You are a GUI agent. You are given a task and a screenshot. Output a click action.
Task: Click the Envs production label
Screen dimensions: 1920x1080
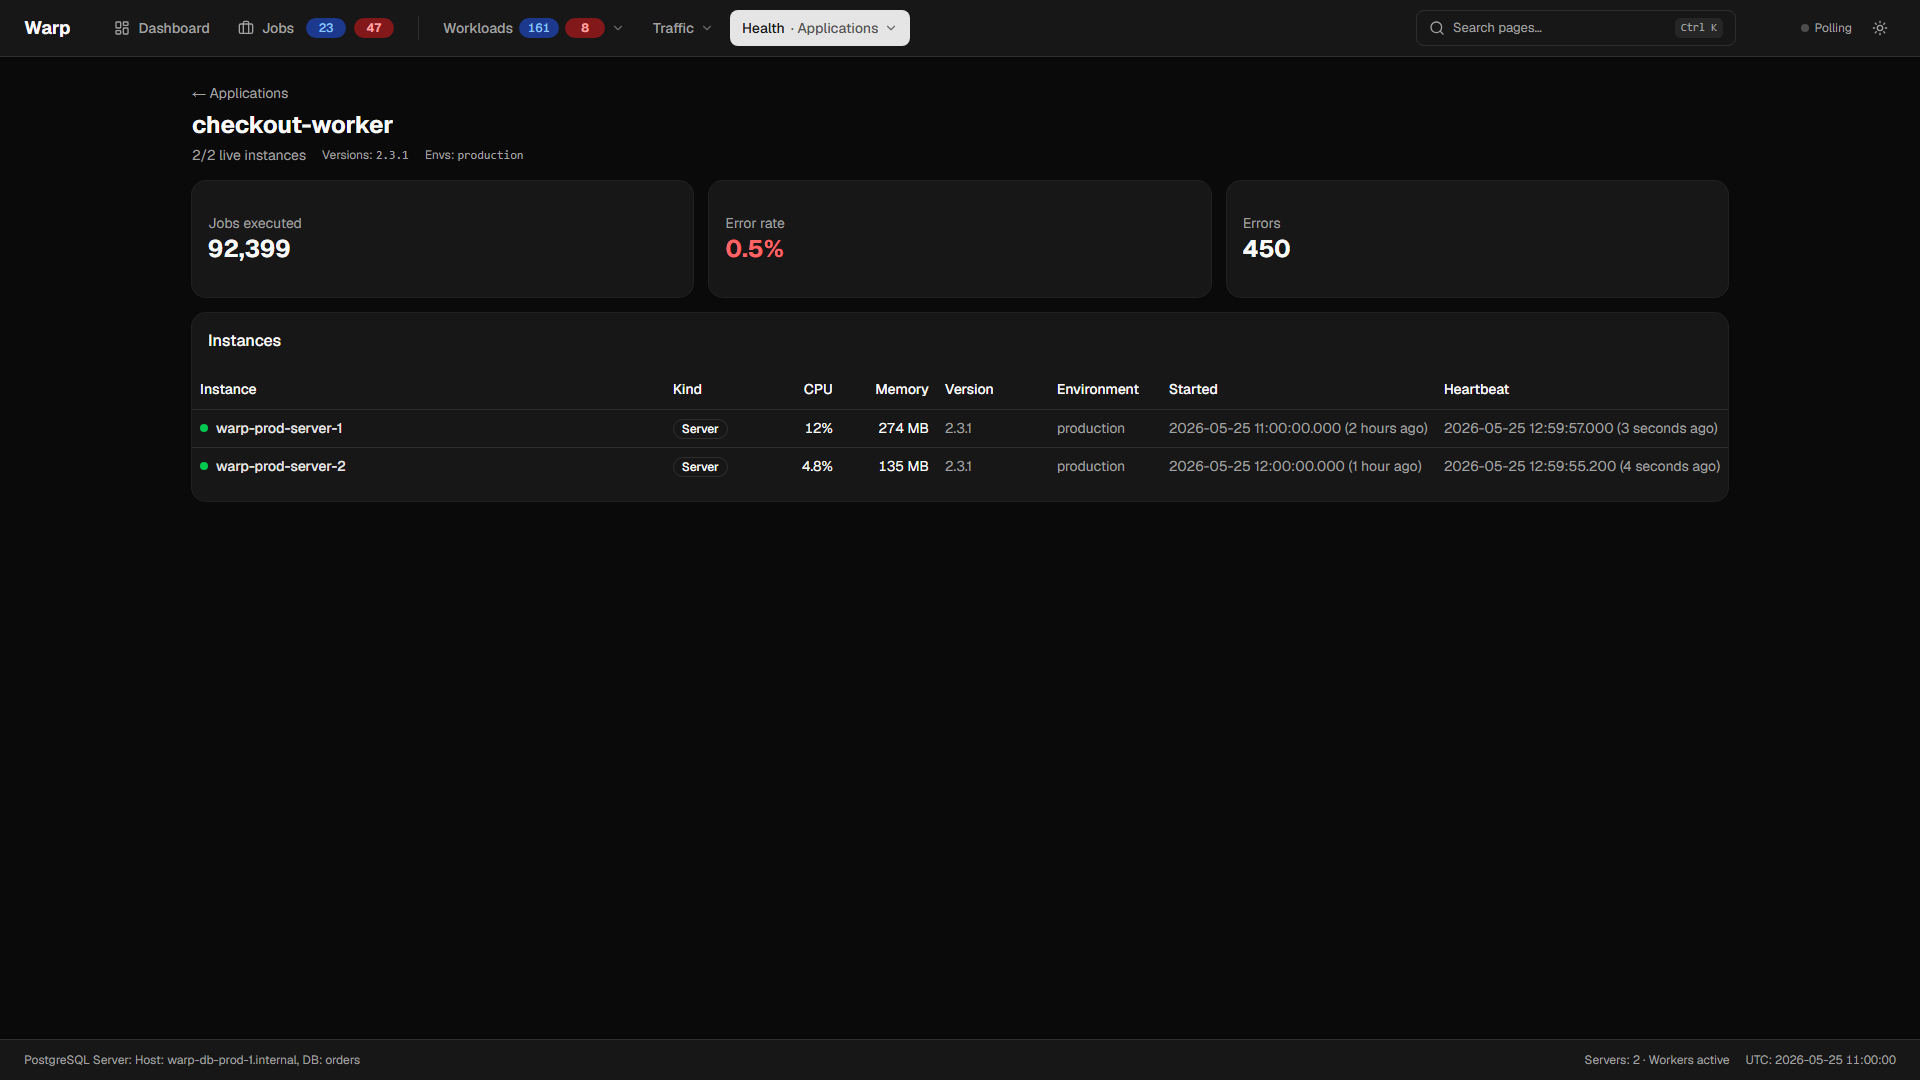[474, 155]
